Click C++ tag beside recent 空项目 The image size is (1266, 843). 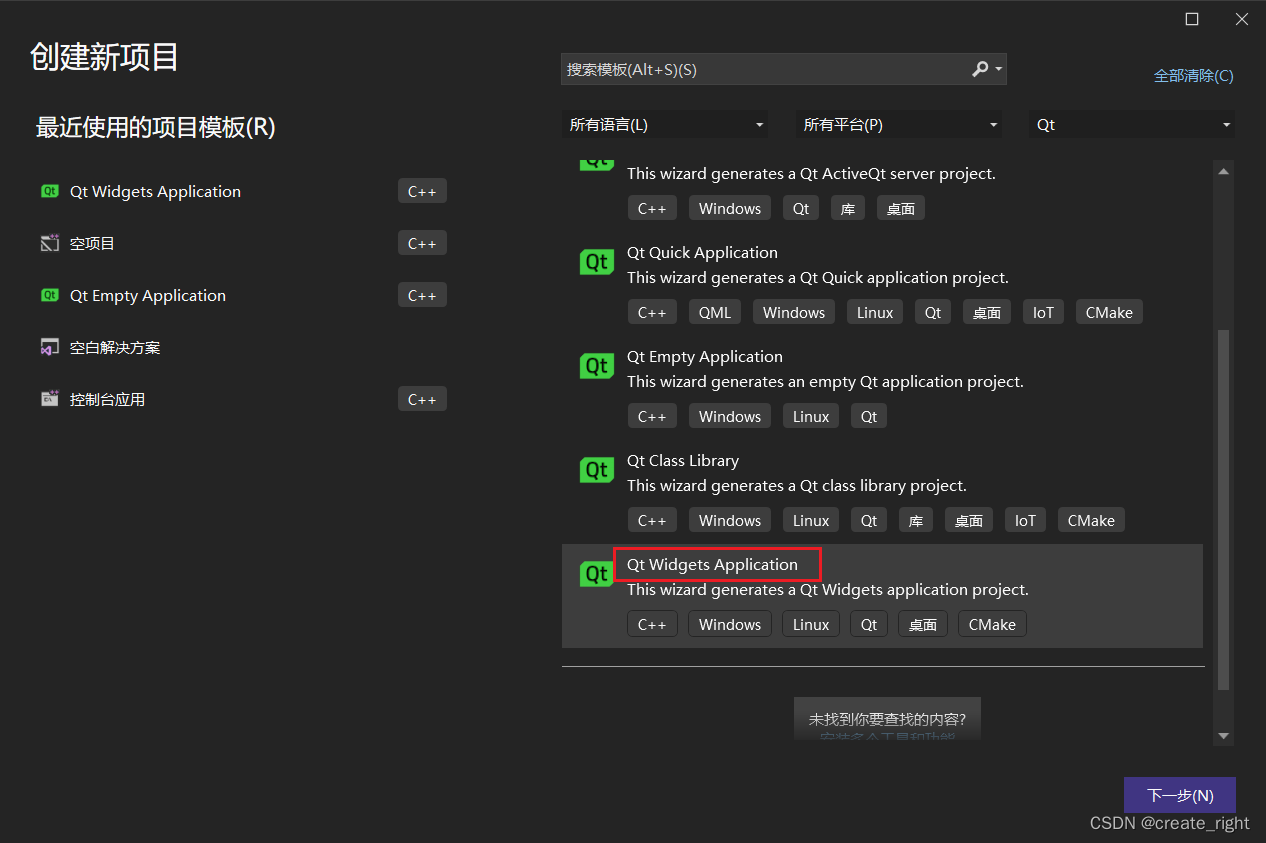coord(422,243)
